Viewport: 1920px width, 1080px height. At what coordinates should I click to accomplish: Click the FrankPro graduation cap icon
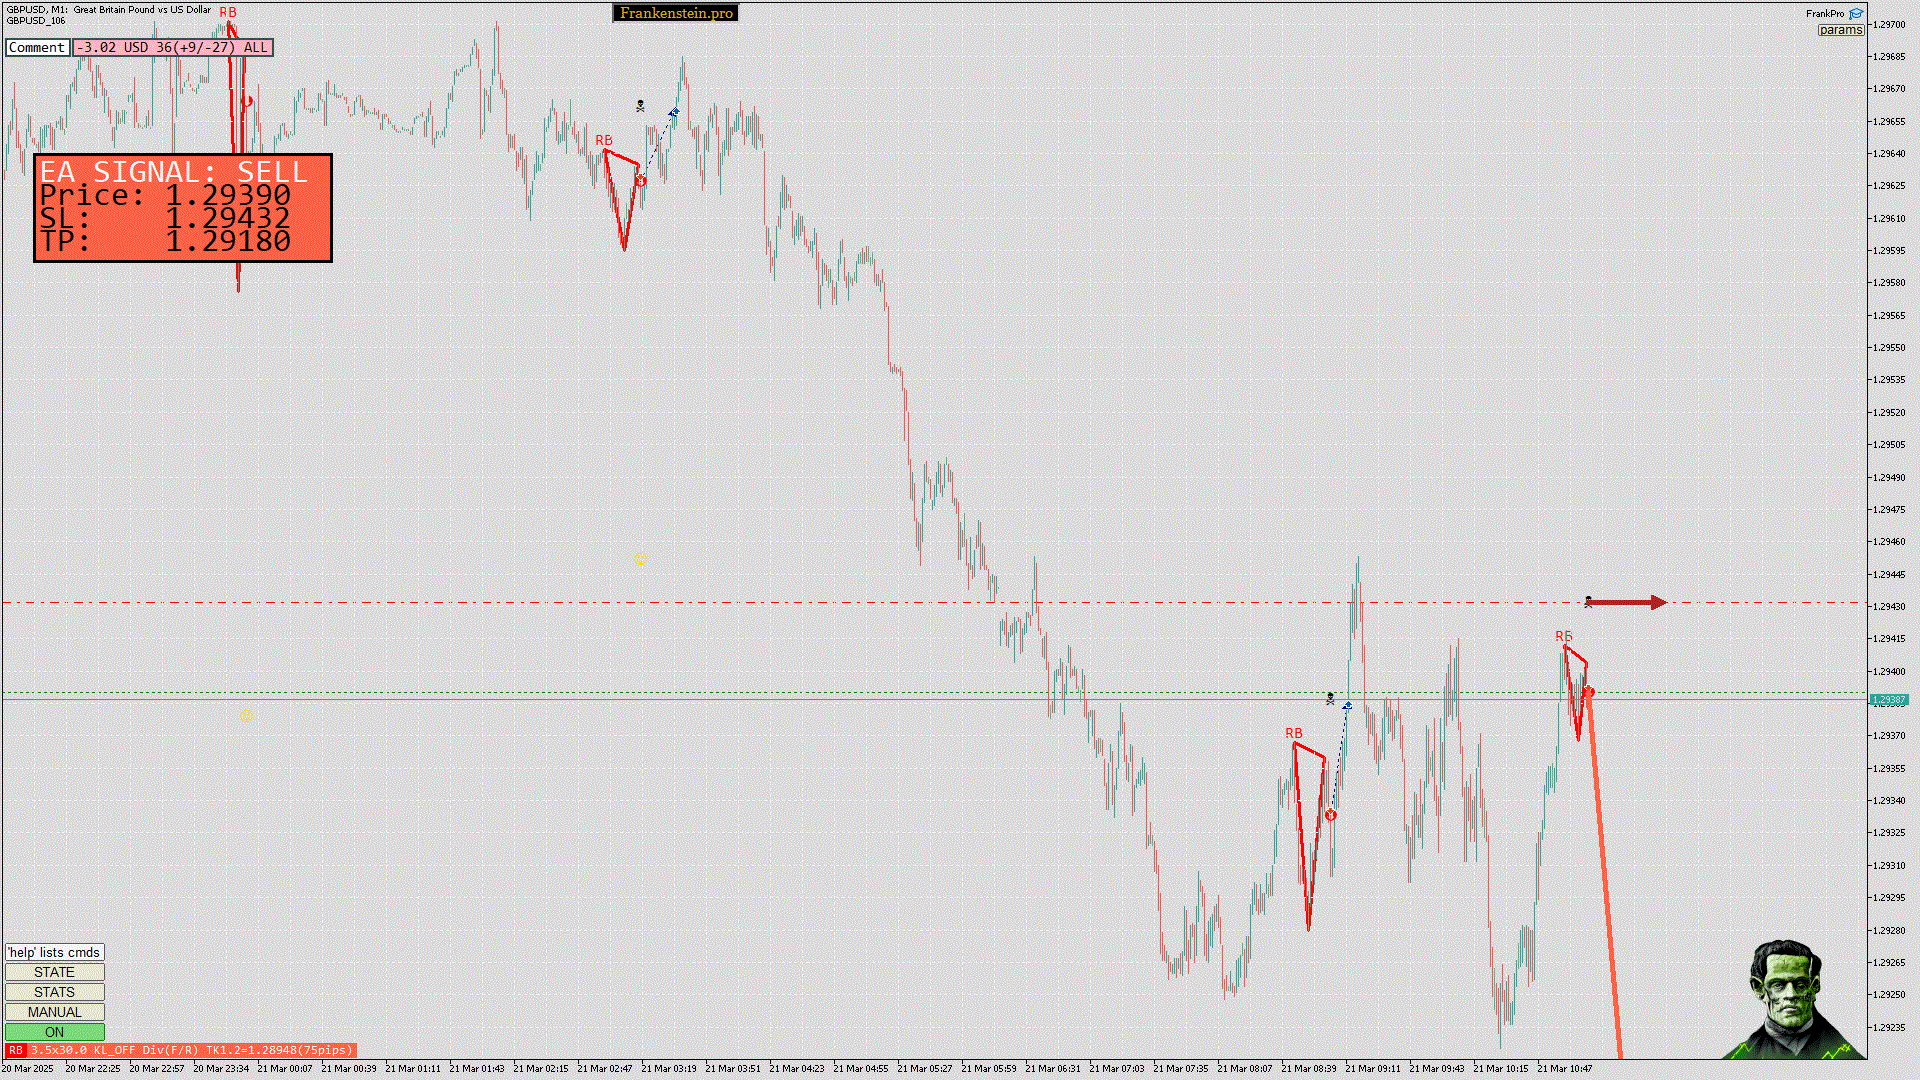[1856, 14]
